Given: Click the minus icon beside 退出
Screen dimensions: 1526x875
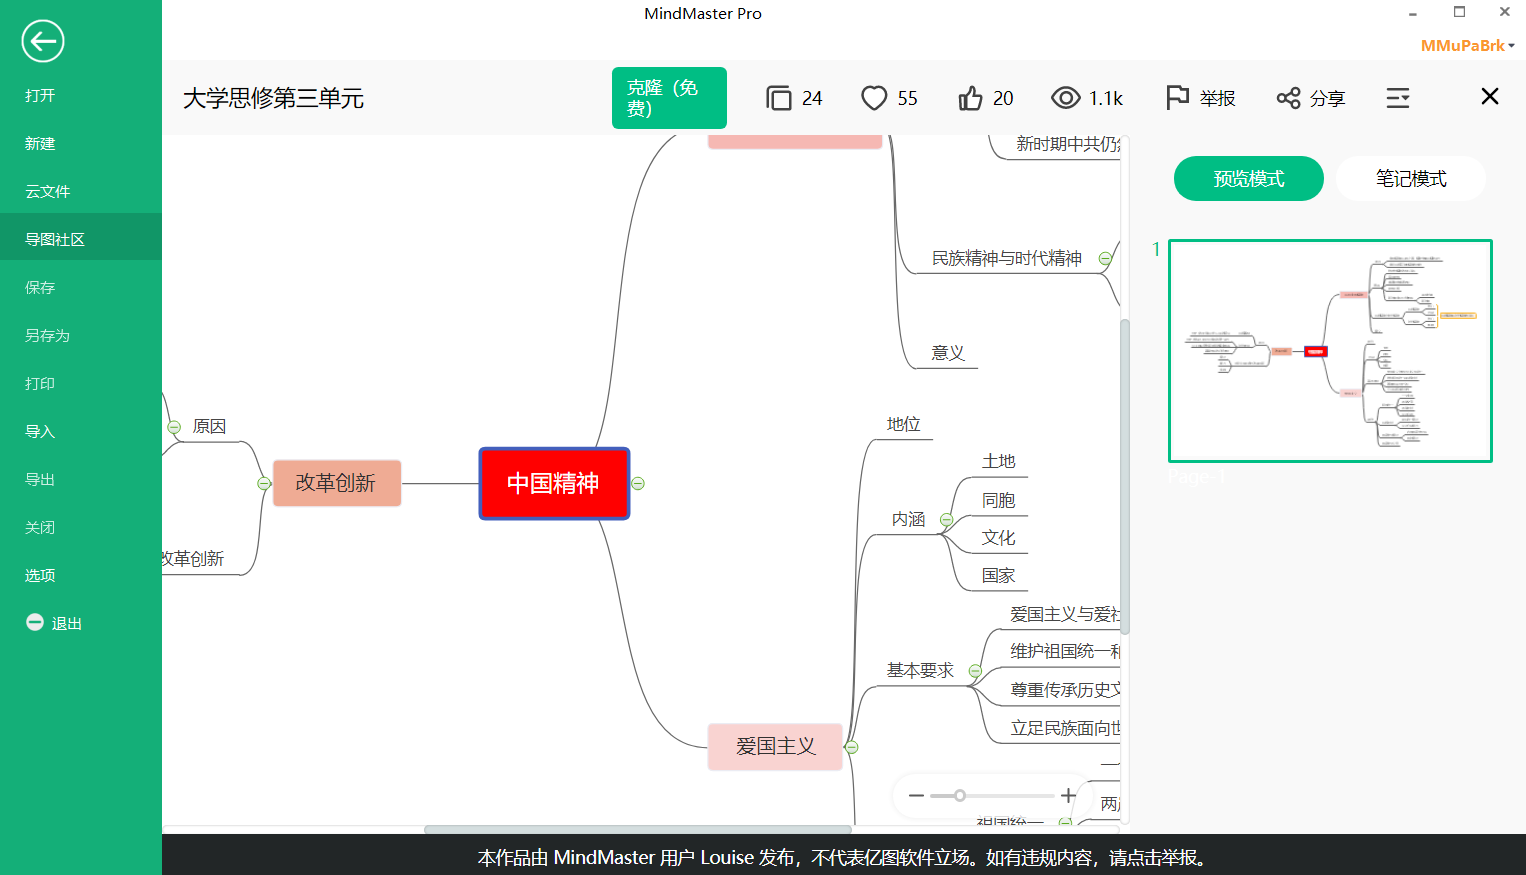Looking at the screenshot, I should tap(35, 622).
